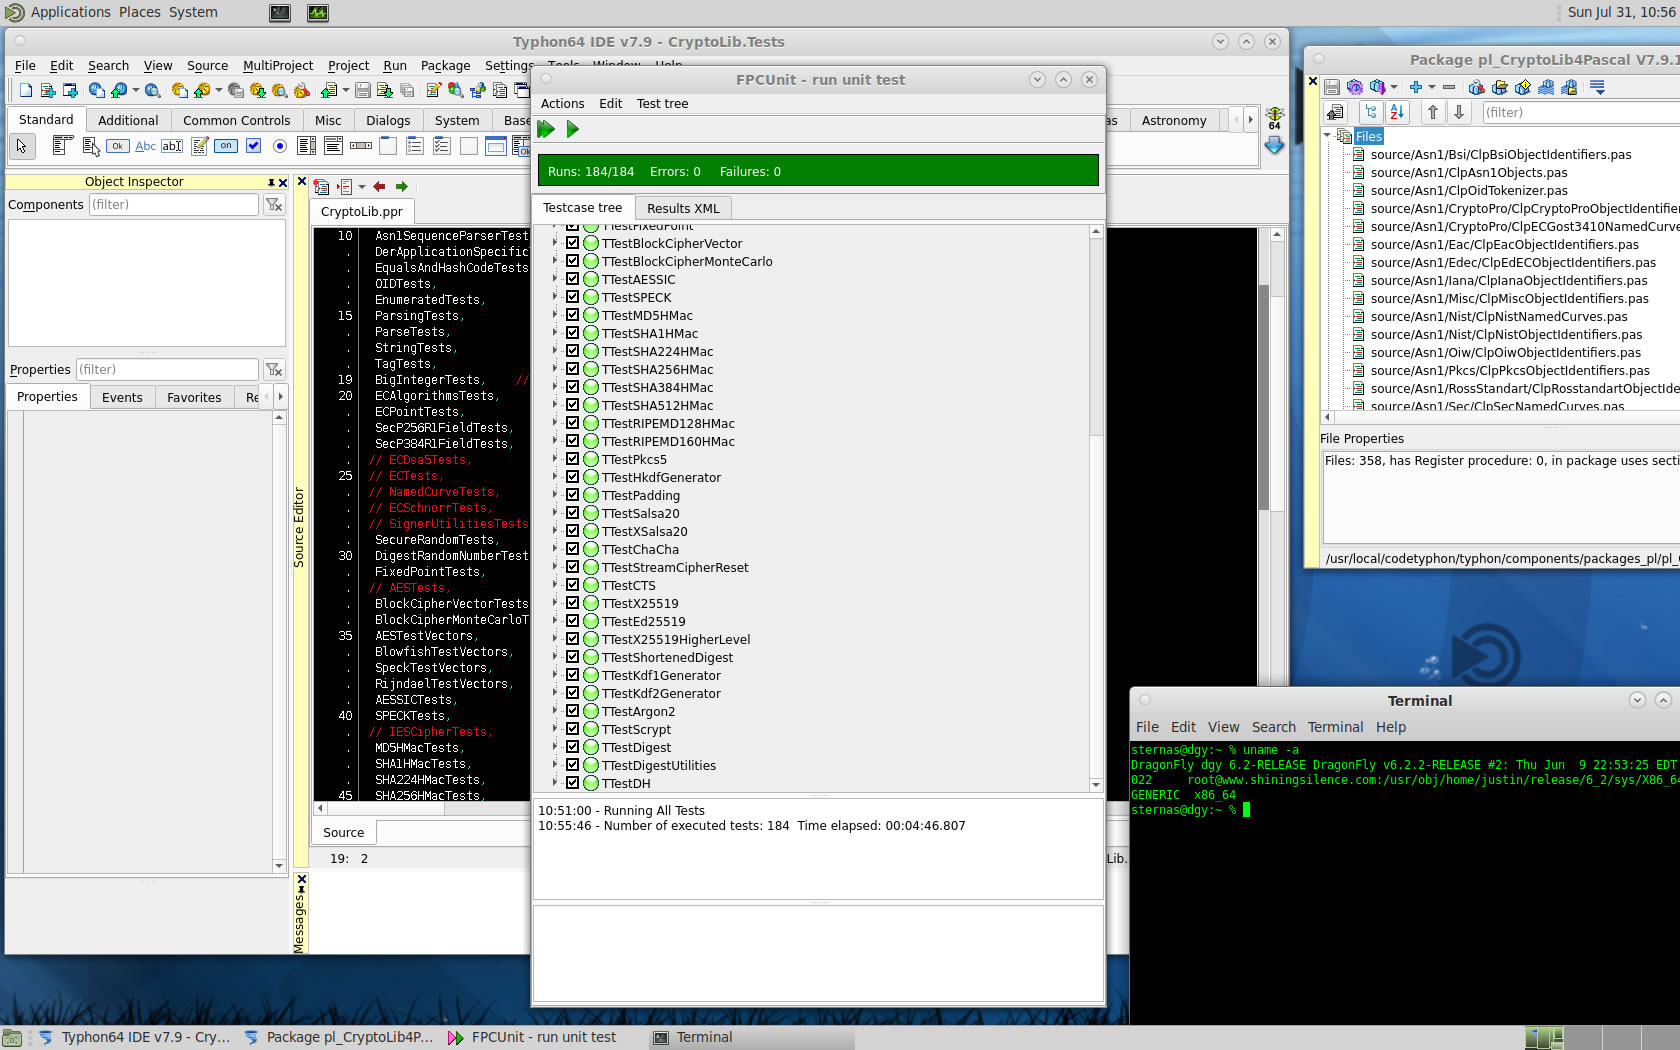Toggle directory hierarchy view in Package window
Screen dimensions: 1680x1050
click(x=1371, y=112)
